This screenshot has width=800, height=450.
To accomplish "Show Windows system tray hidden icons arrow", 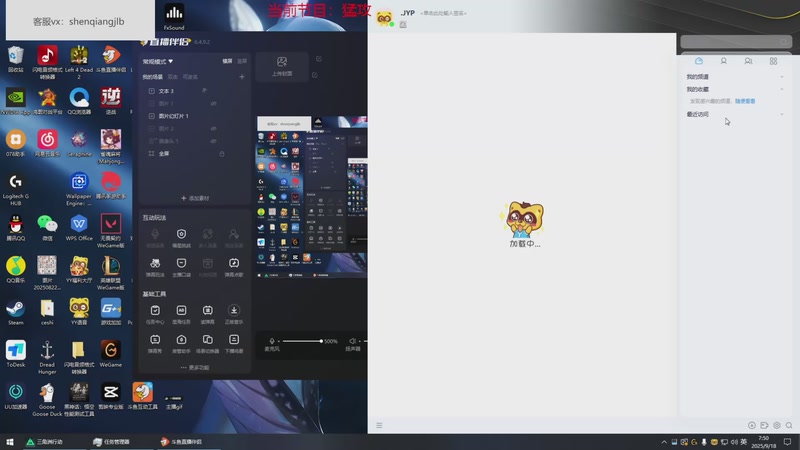I will pyautogui.click(x=664, y=442).
